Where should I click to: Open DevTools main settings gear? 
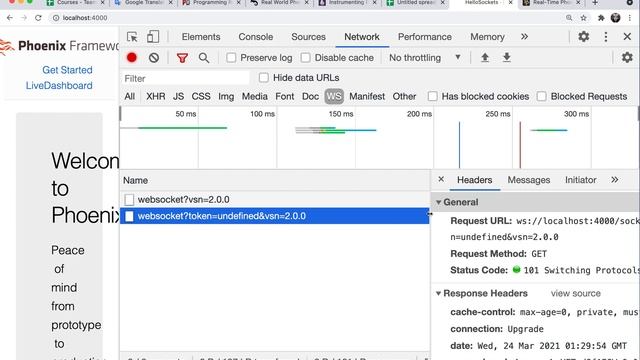584,37
